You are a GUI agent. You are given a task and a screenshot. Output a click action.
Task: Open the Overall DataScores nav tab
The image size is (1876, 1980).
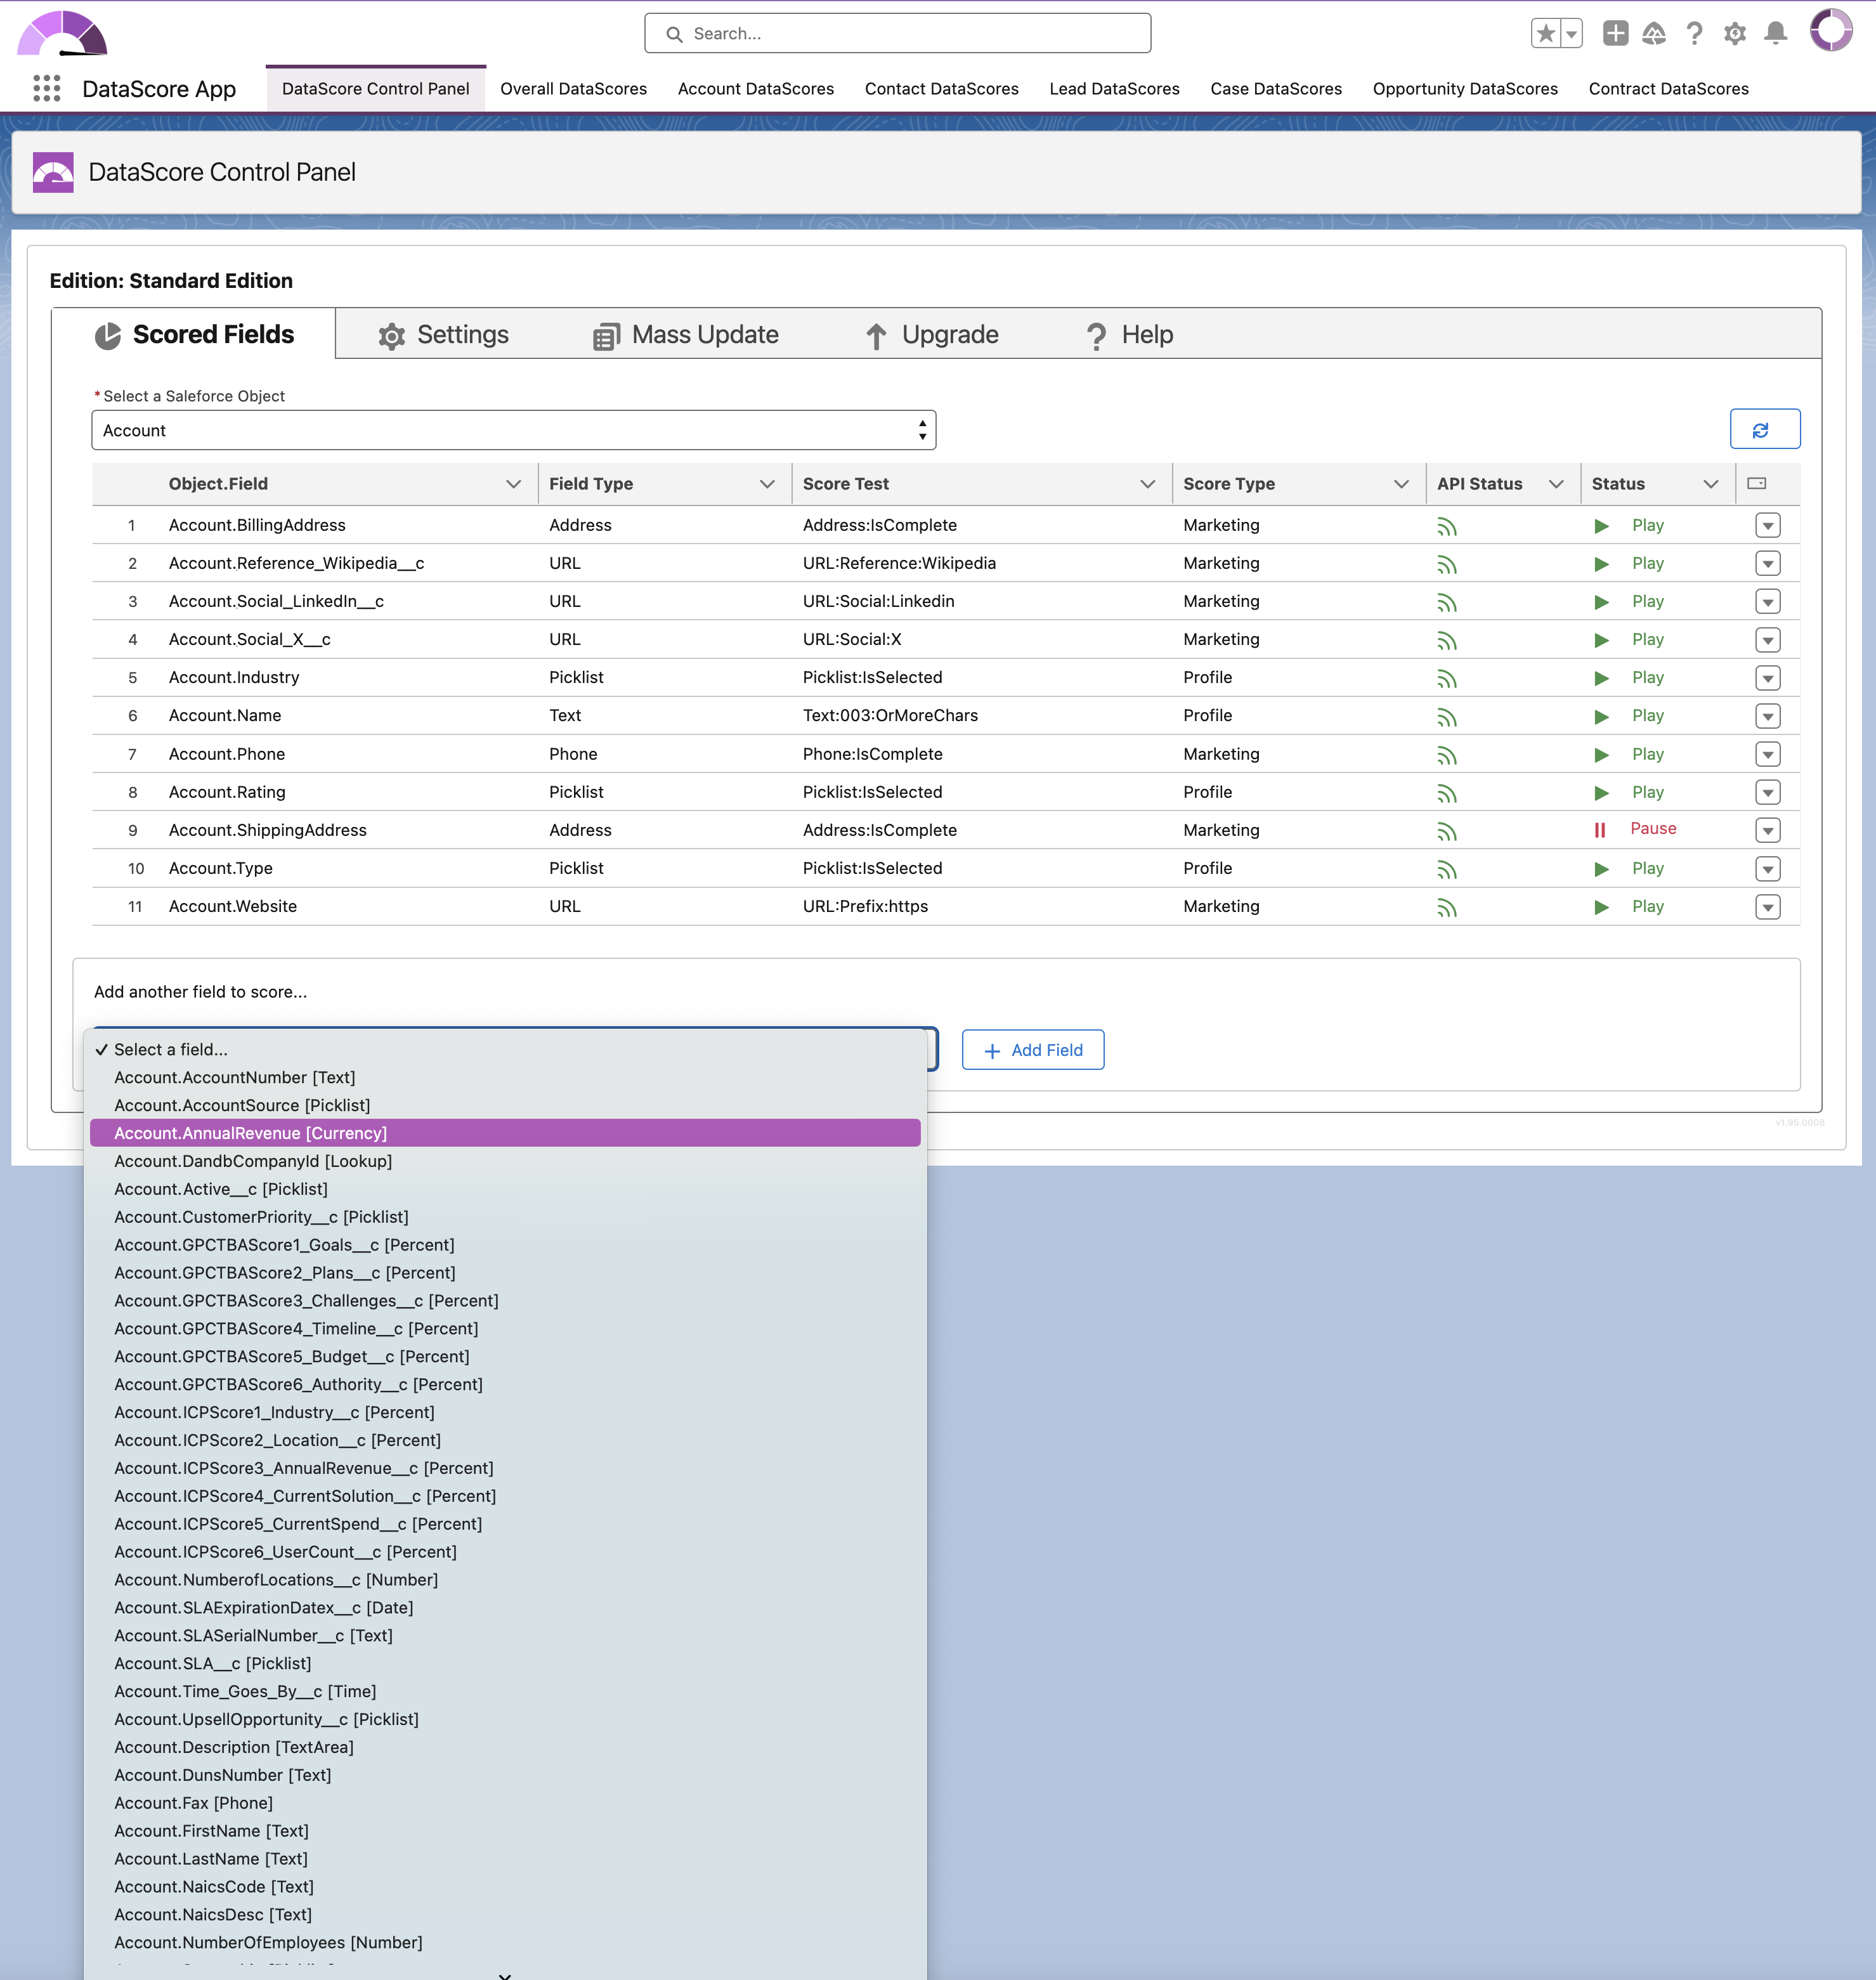pyautogui.click(x=573, y=89)
